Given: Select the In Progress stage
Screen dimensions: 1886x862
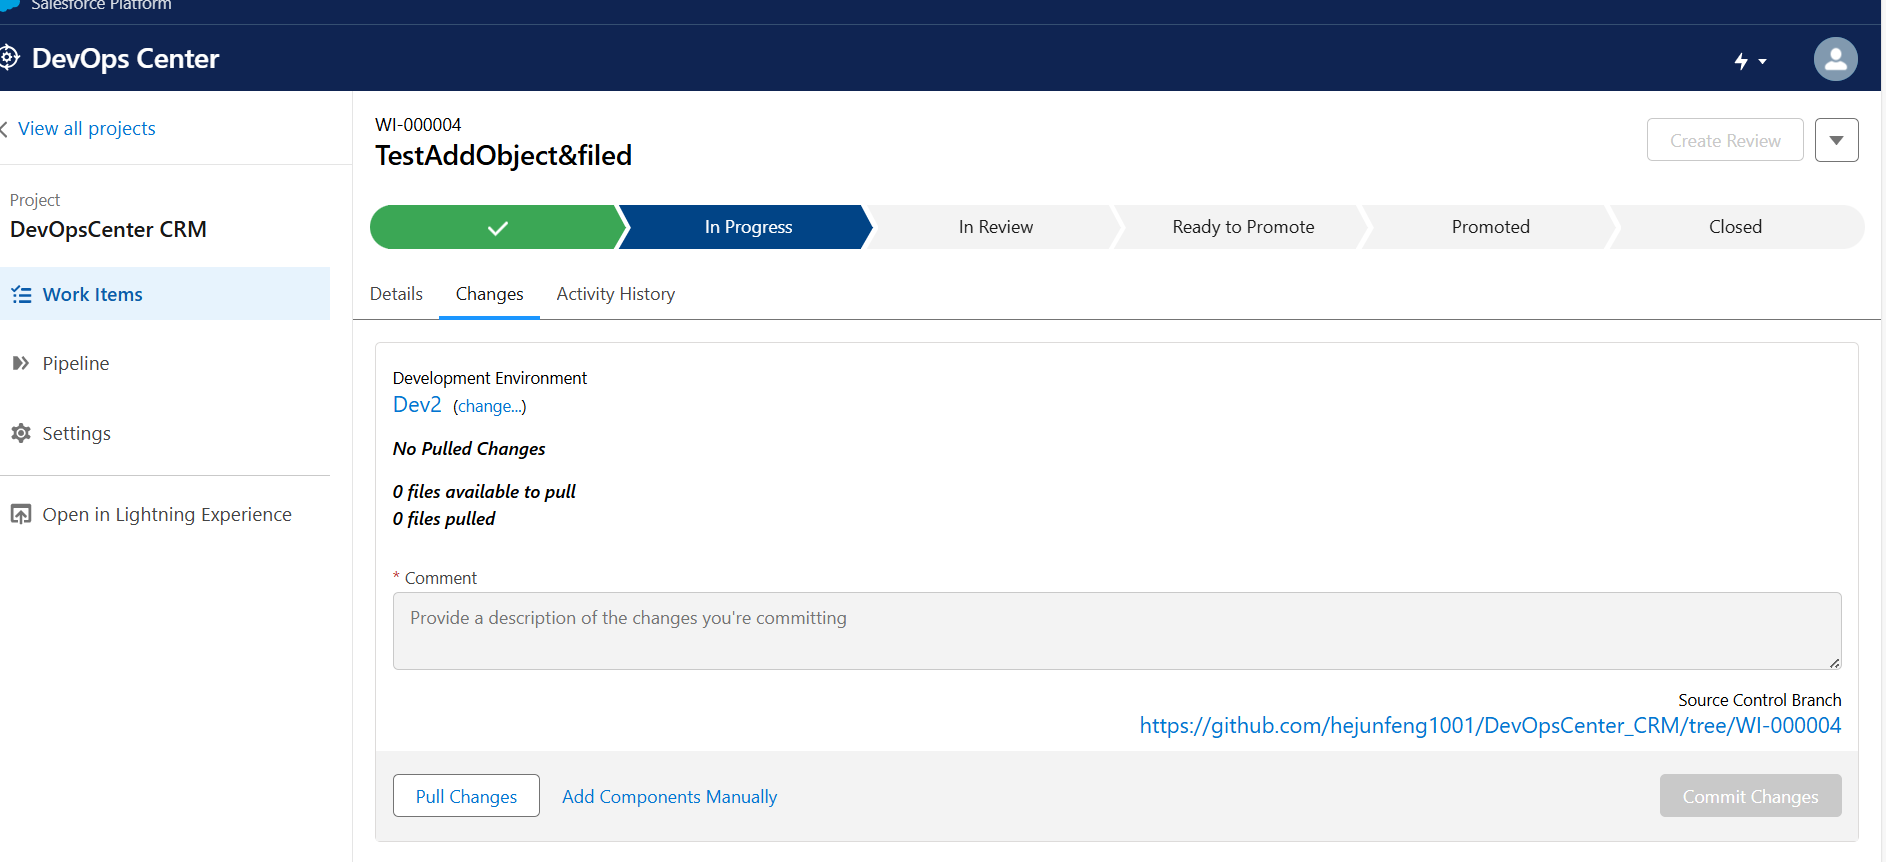Looking at the screenshot, I should pyautogui.click(x=748, y=227).
